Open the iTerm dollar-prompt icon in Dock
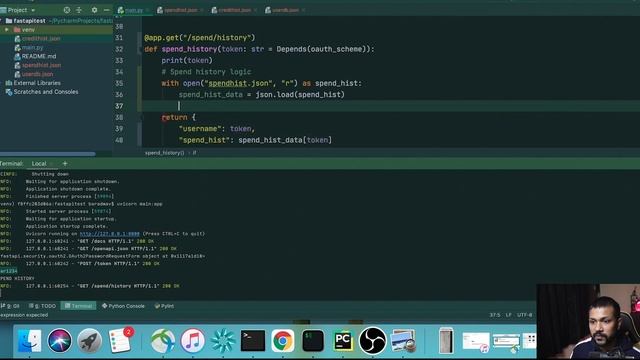640x360 pixels. [313, 340]
